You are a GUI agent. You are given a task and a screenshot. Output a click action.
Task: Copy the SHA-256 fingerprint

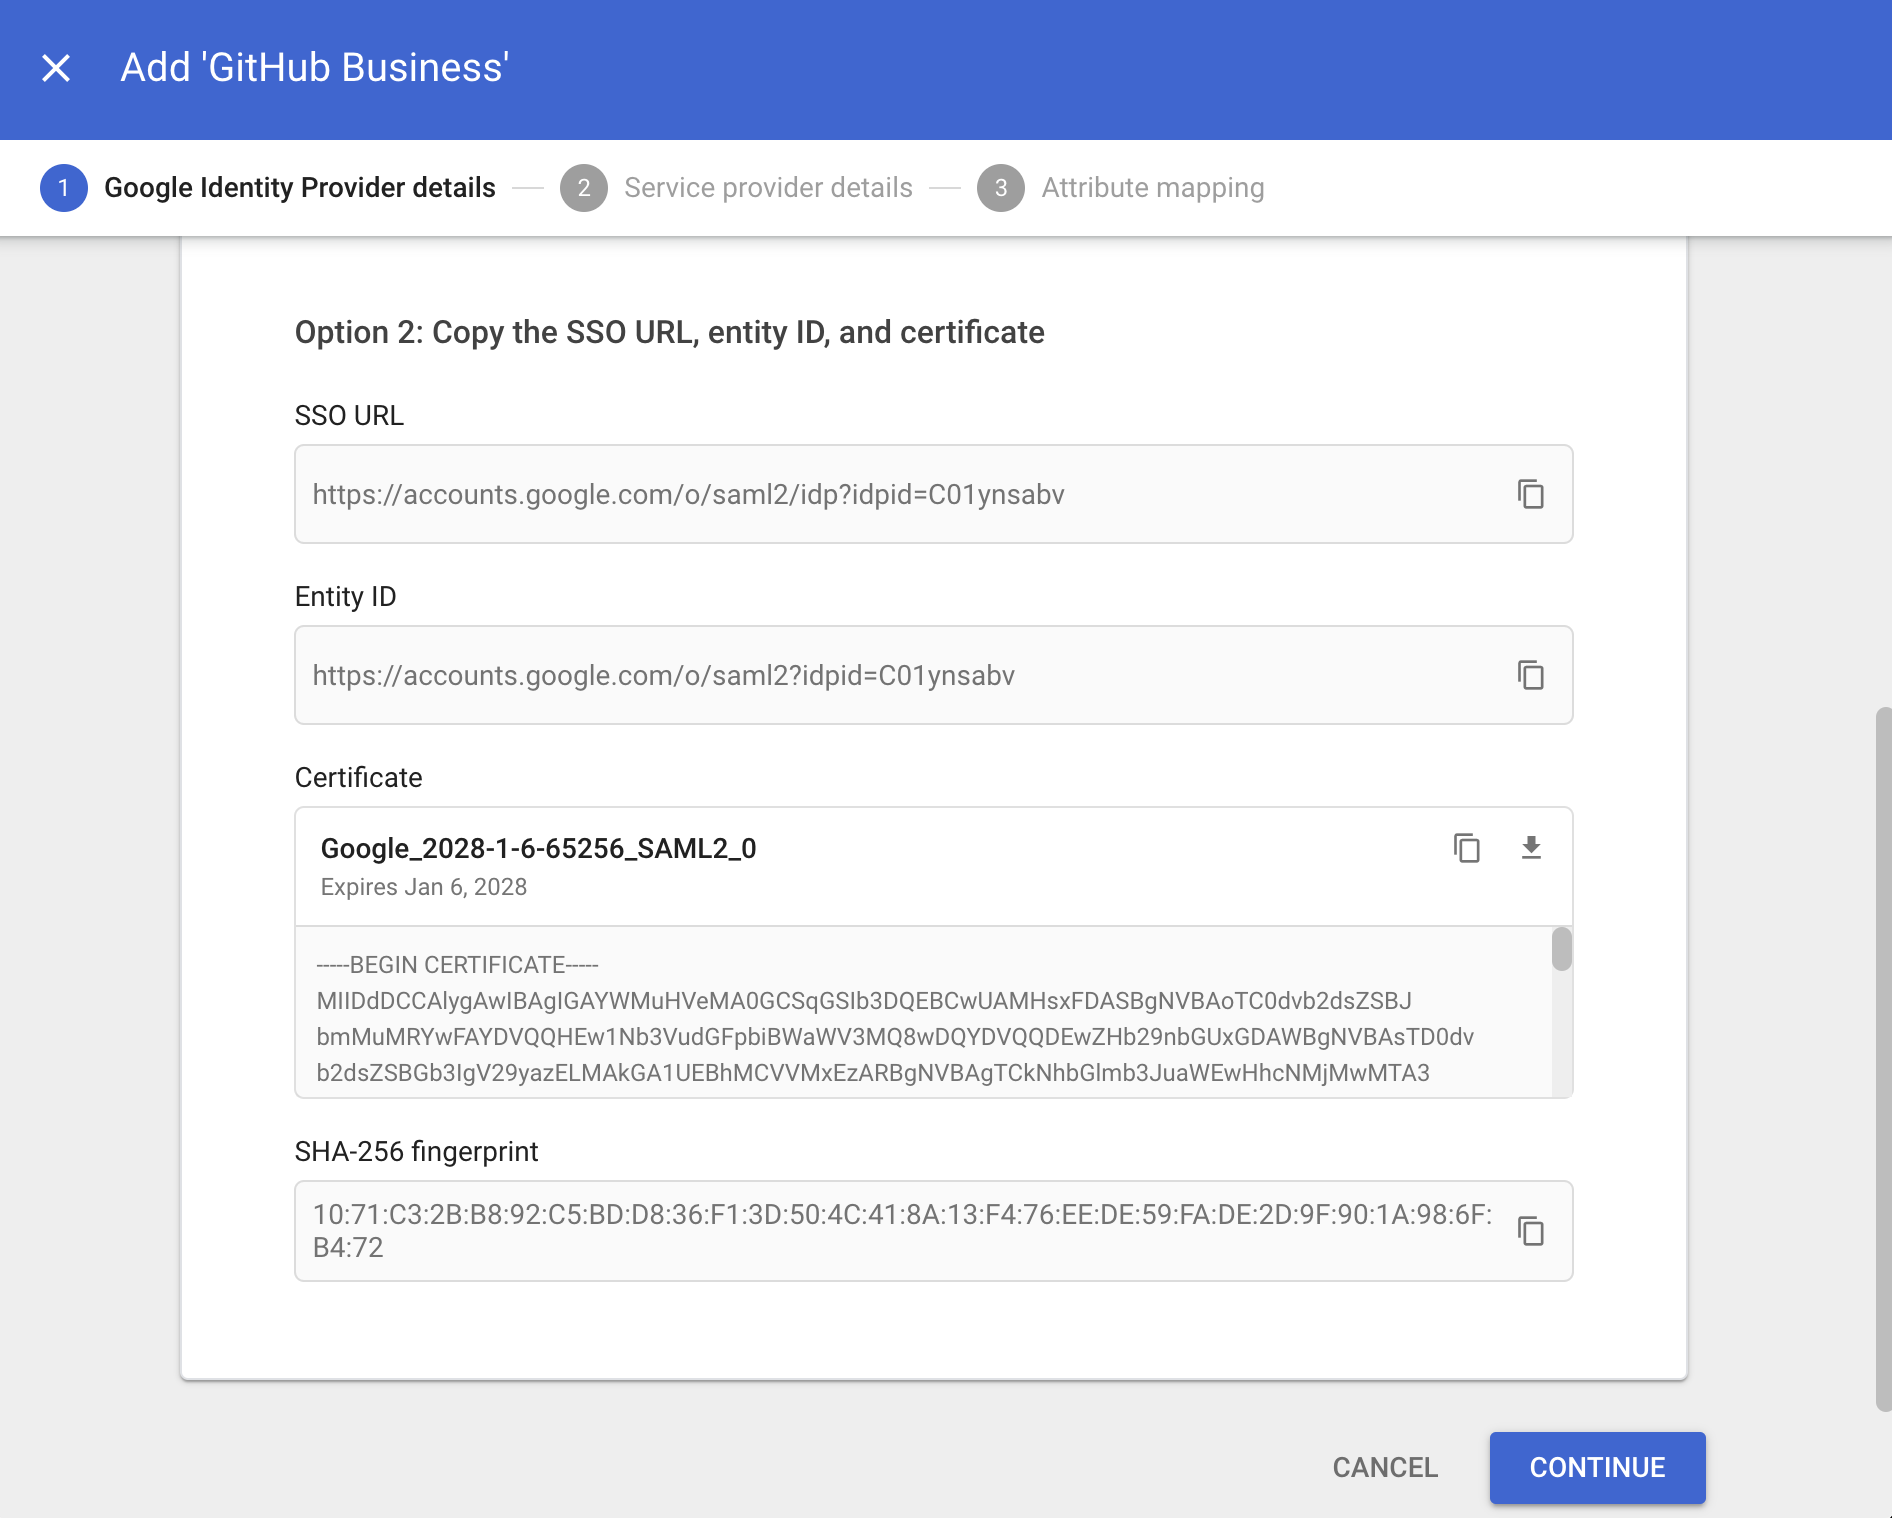pyautogui.click(x=1530, y=1231)
